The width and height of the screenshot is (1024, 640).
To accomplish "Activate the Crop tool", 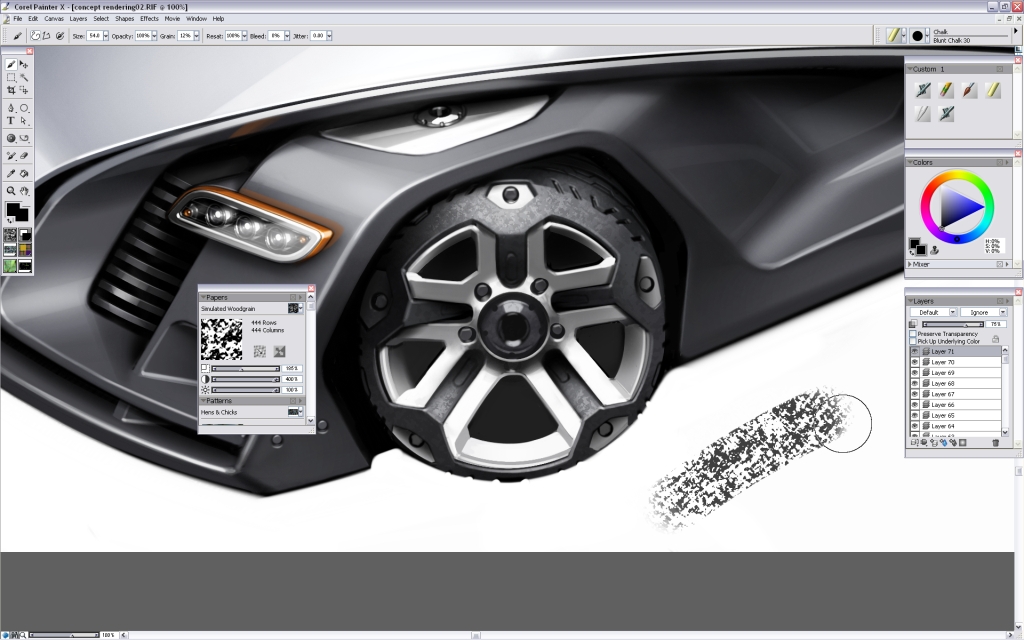I will [x=9, y=89].
